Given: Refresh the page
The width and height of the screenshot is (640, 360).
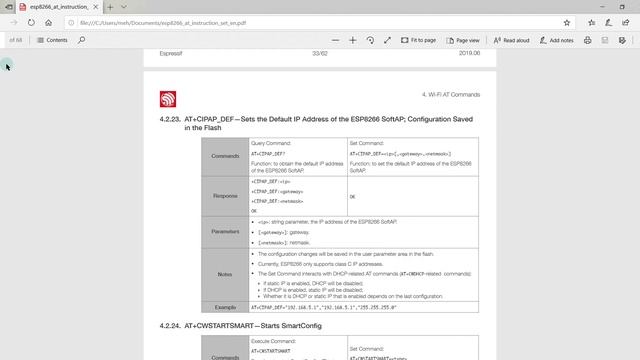Looking at the screenshot, I should tap(31, 23).
